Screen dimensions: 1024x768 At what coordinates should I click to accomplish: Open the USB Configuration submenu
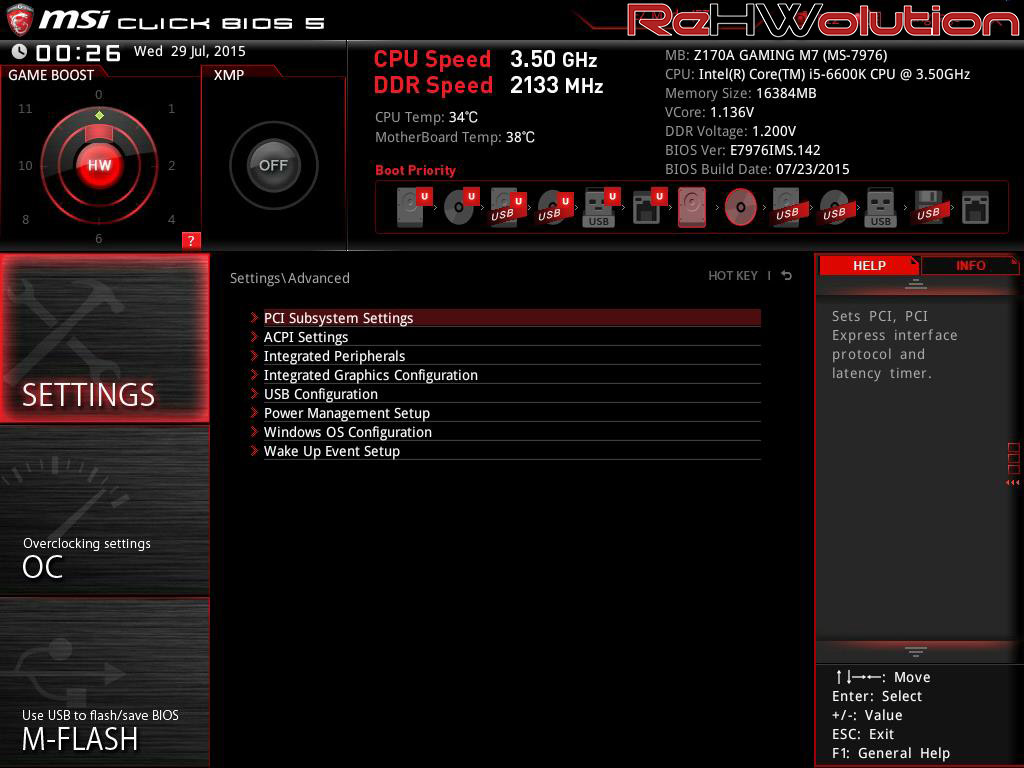(320, 394)
